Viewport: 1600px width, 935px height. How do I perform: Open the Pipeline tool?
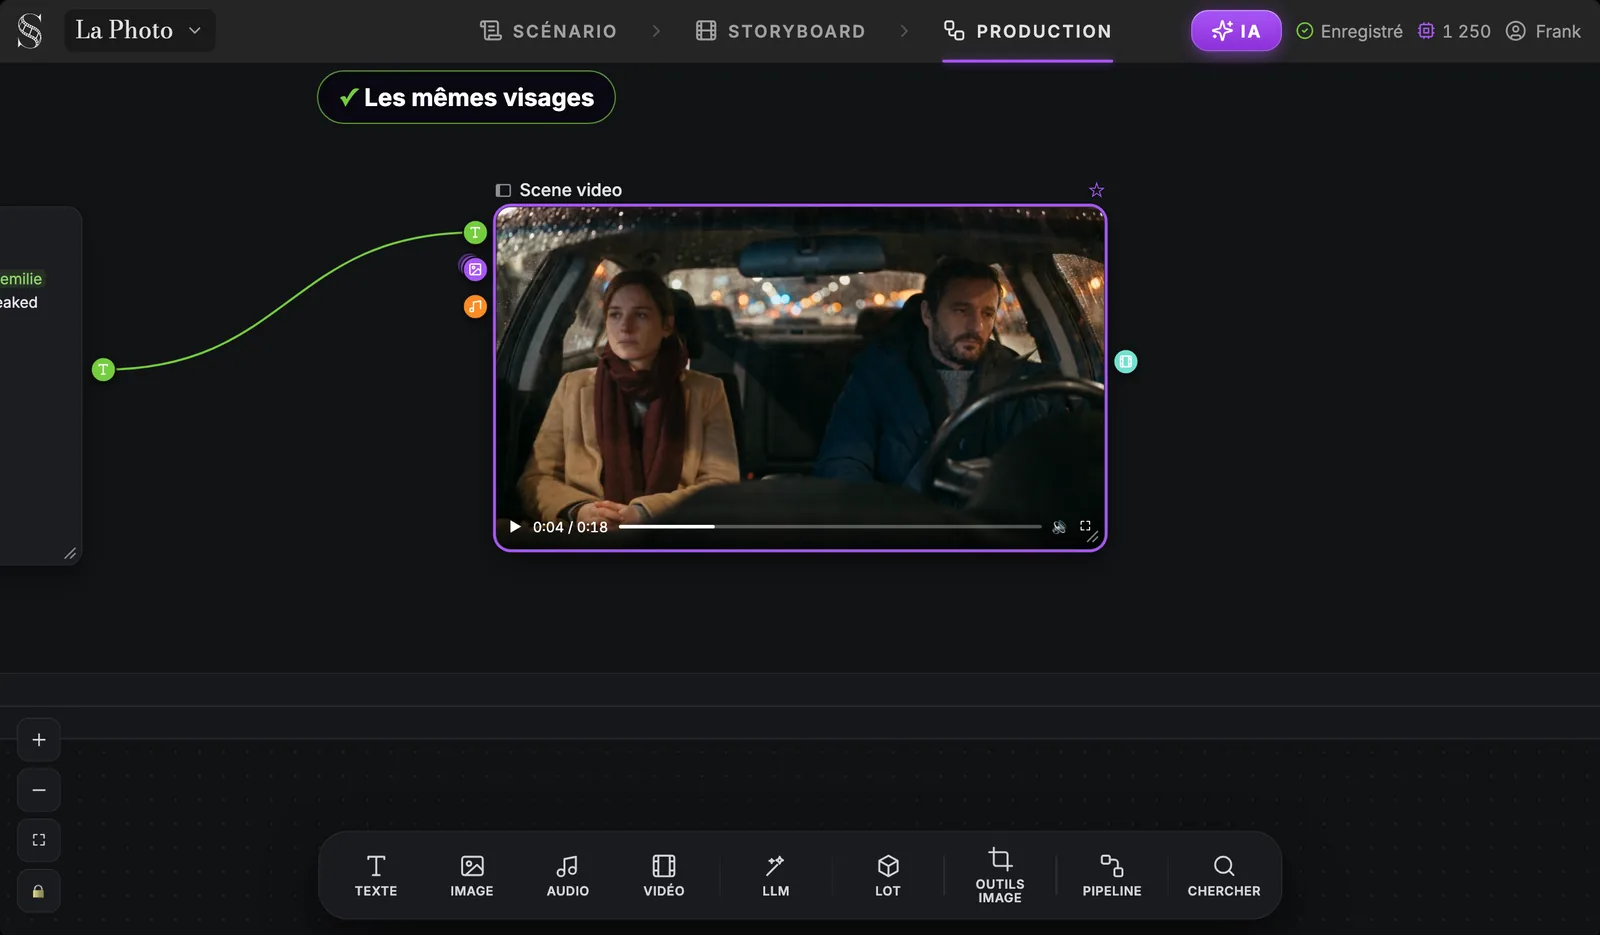(1112, 875)
